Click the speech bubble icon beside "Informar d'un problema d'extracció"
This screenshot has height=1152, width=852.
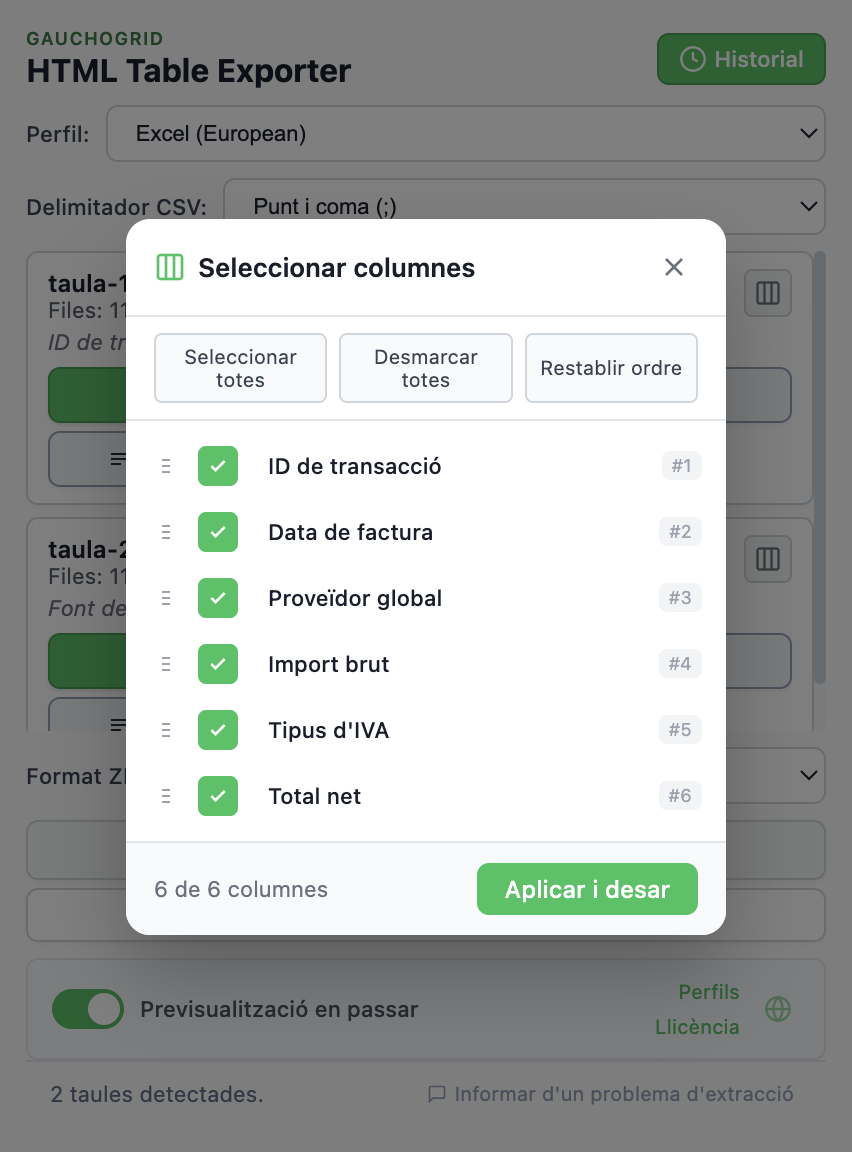click(x=437, y=1094)
